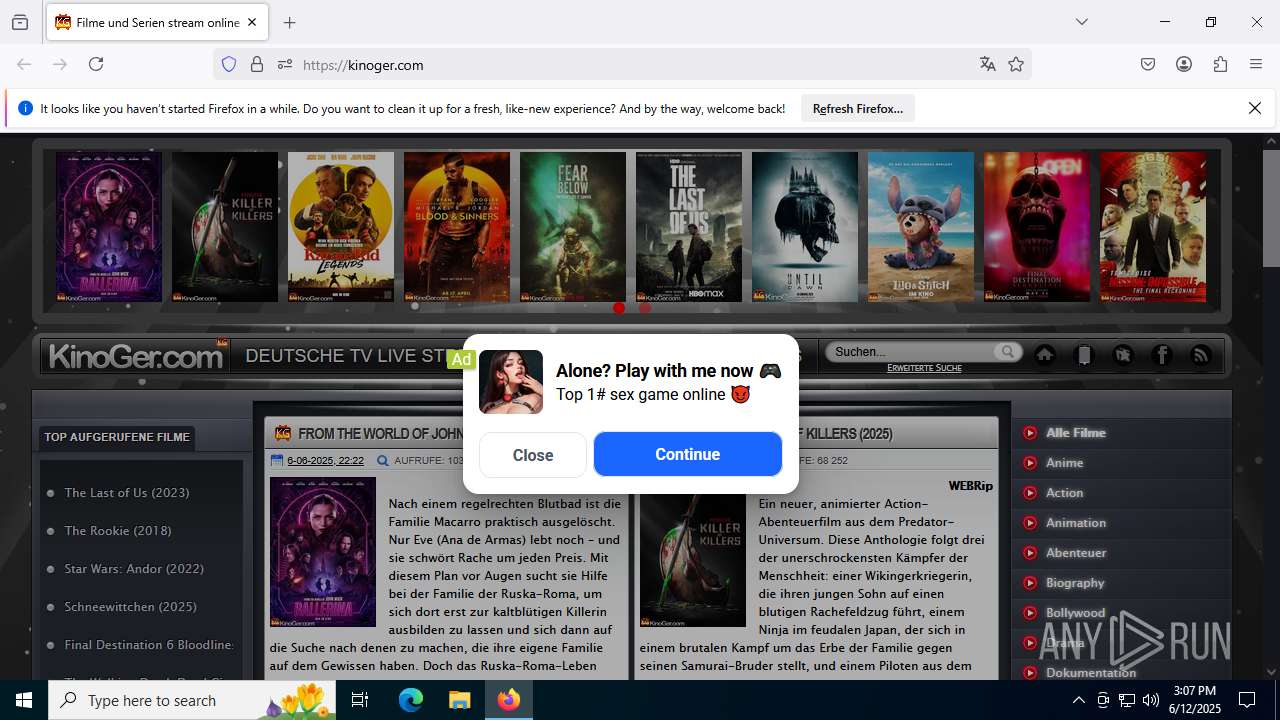
Task: Click the address bar URL
Action: click(363, 65)
